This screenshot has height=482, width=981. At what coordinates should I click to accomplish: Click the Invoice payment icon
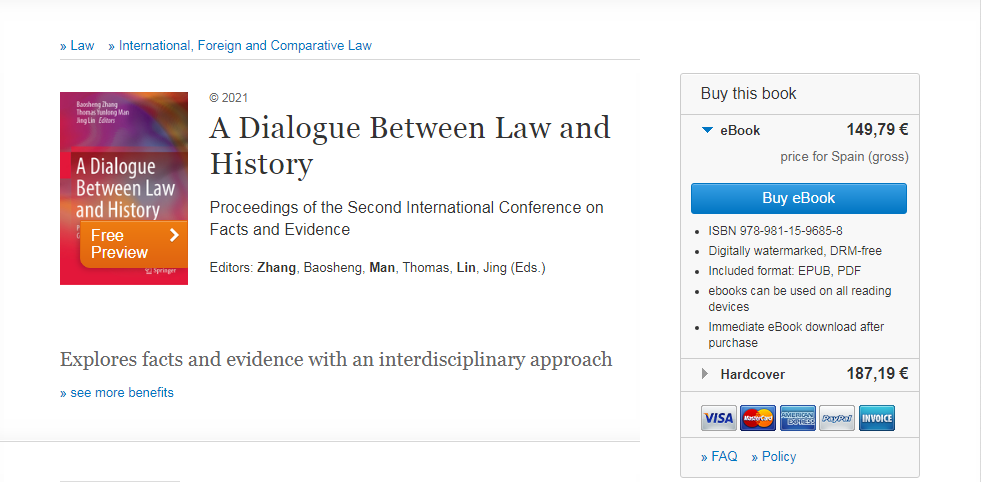point(876,418)
